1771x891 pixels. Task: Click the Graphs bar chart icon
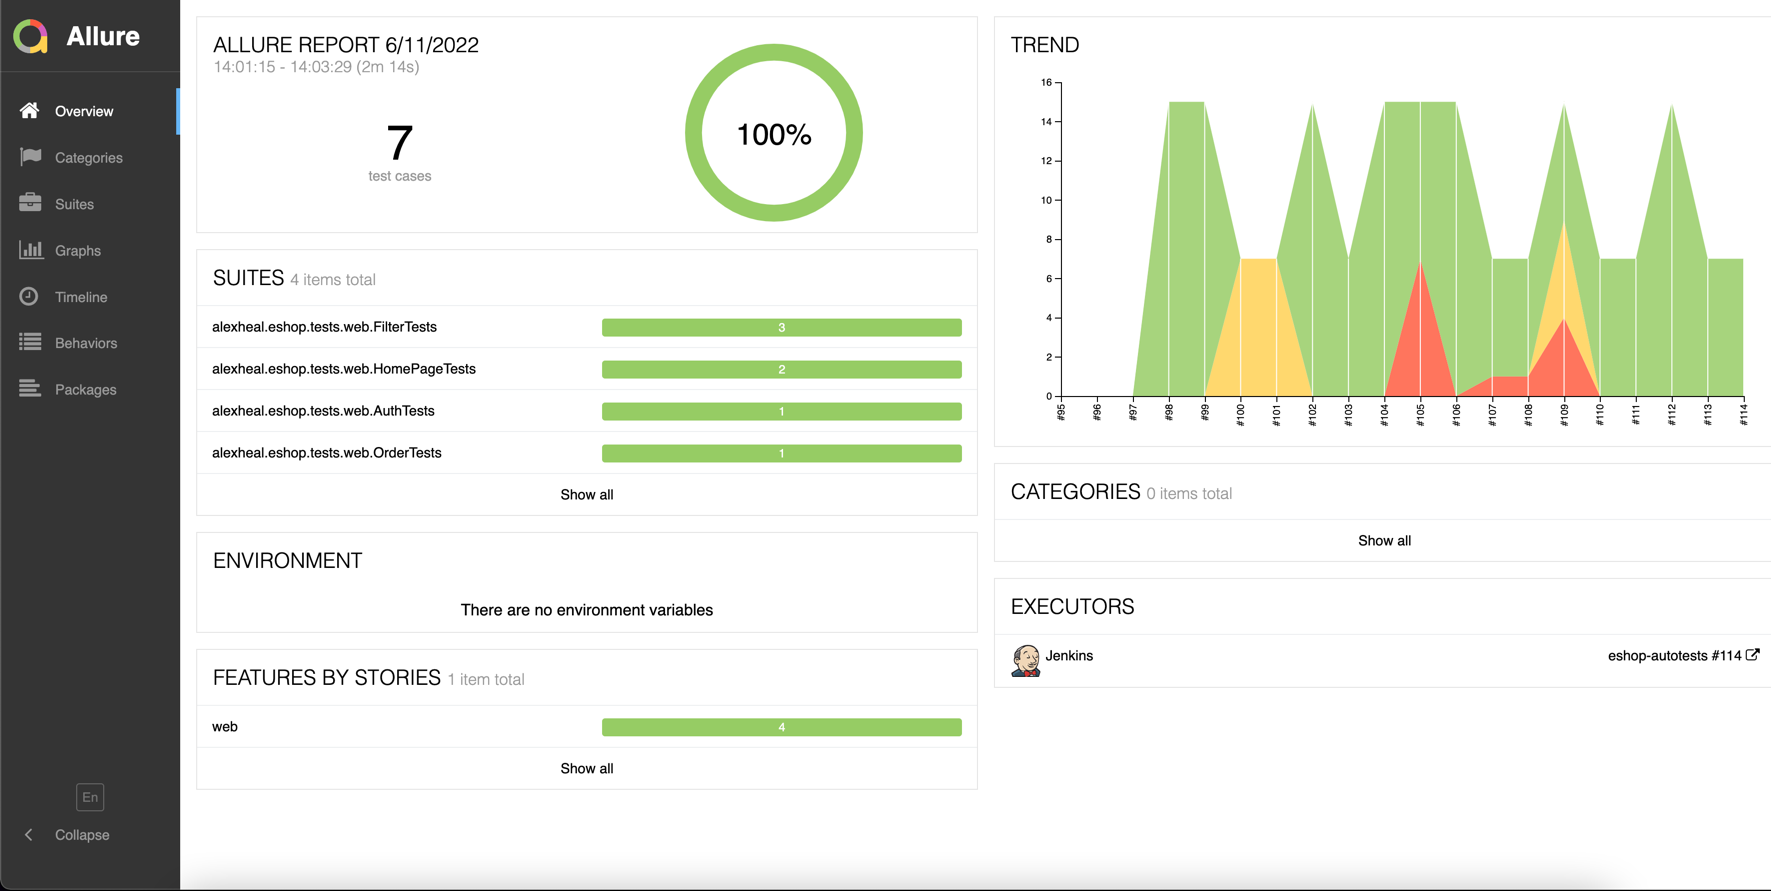pos(31,250)
